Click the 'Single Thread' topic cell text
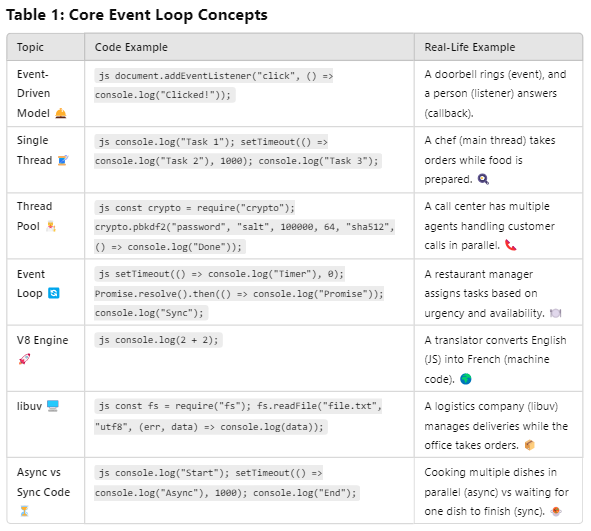This screenshot has width=591, height=531. coord(34,150)
